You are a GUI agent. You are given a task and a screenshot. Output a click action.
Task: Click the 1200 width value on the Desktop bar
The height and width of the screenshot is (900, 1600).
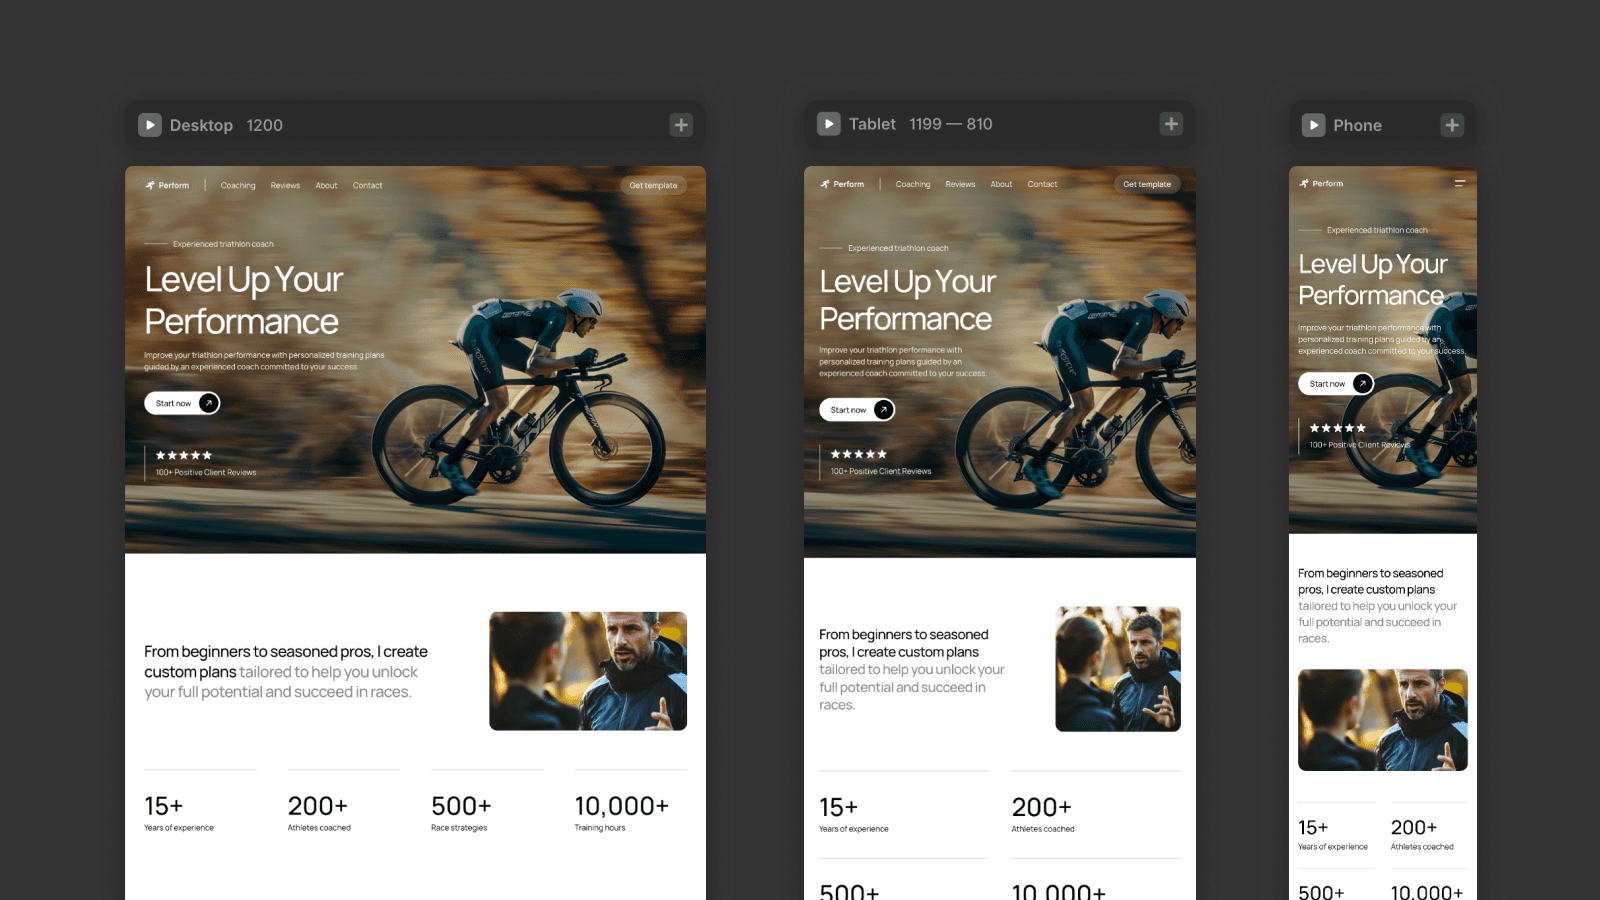(264, 124)
